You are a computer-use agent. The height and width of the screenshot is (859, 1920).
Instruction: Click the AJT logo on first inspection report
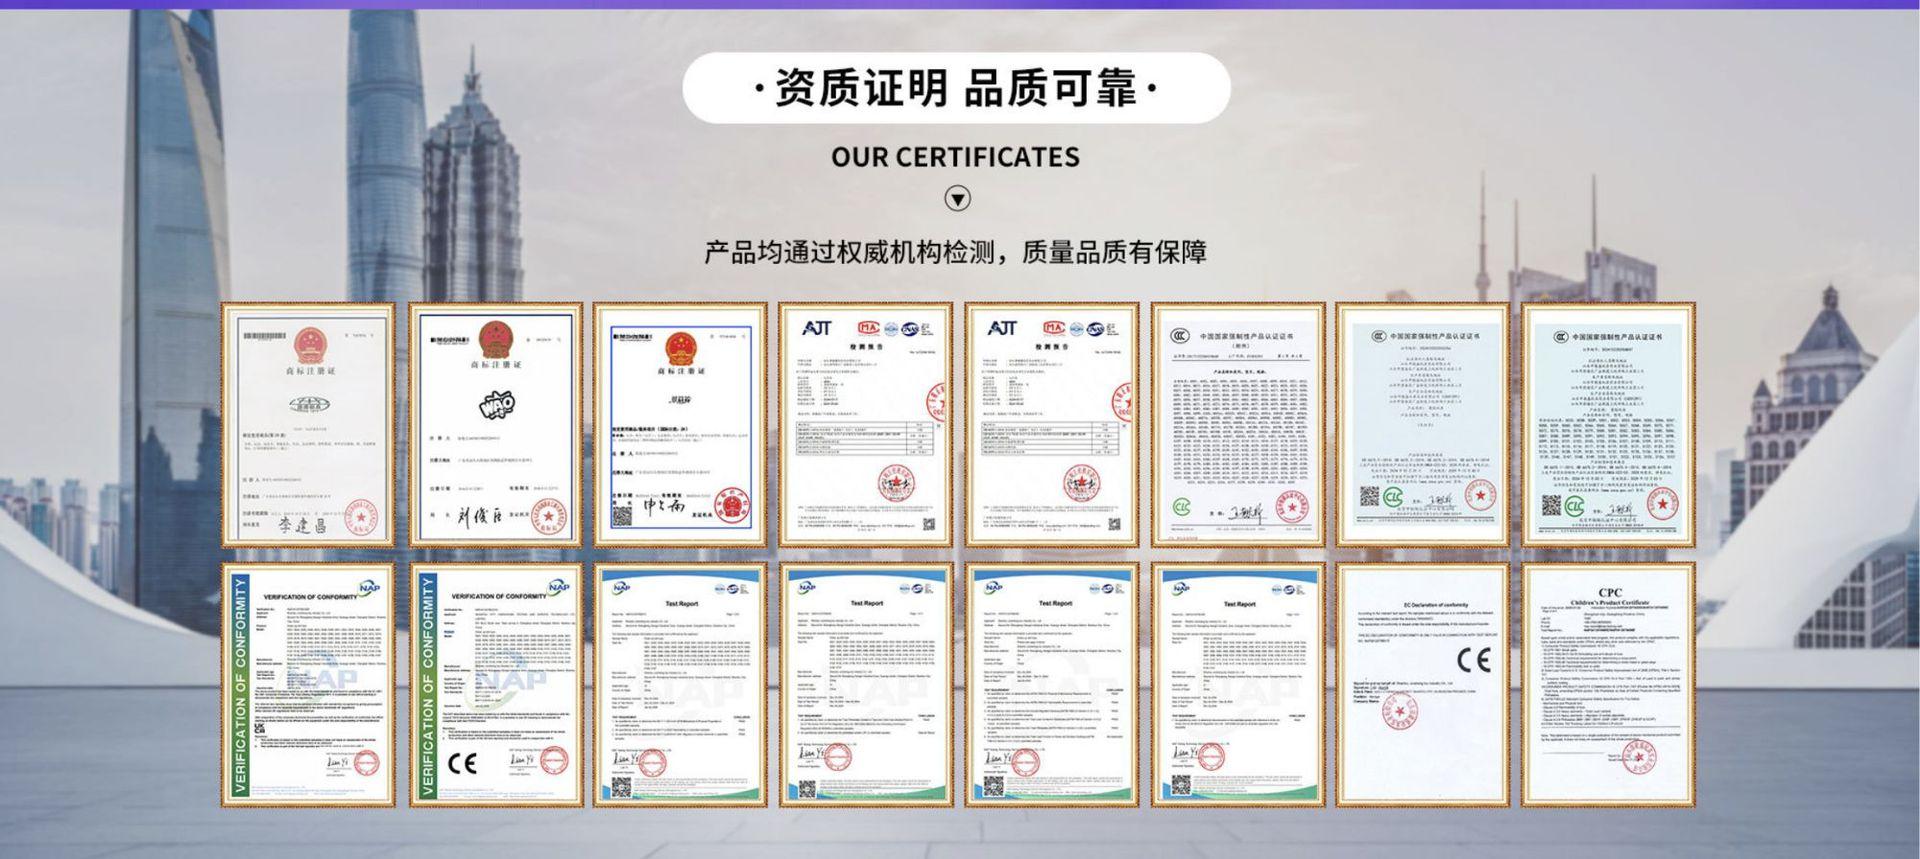click(817, 328)
